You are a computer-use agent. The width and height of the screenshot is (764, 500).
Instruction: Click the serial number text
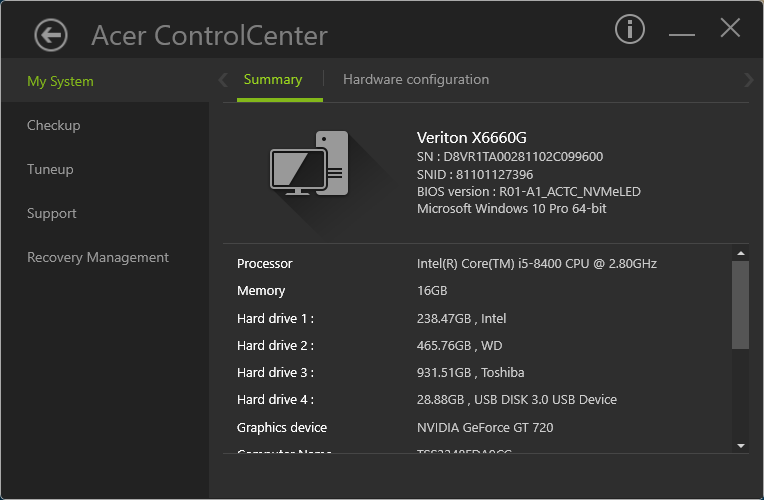click(510, 157)
